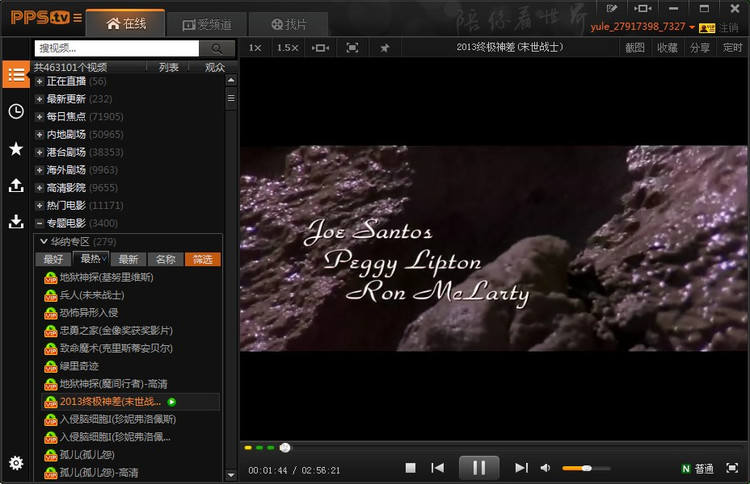
Task: Click green play icon beside 2013终极神差
Action: point(172,402)
